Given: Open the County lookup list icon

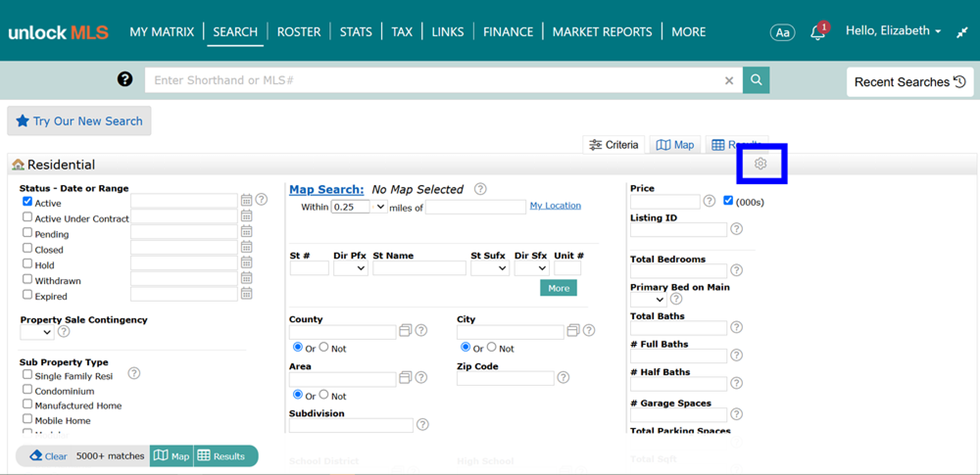Looking at the screenshot, I should pos(406,329).
